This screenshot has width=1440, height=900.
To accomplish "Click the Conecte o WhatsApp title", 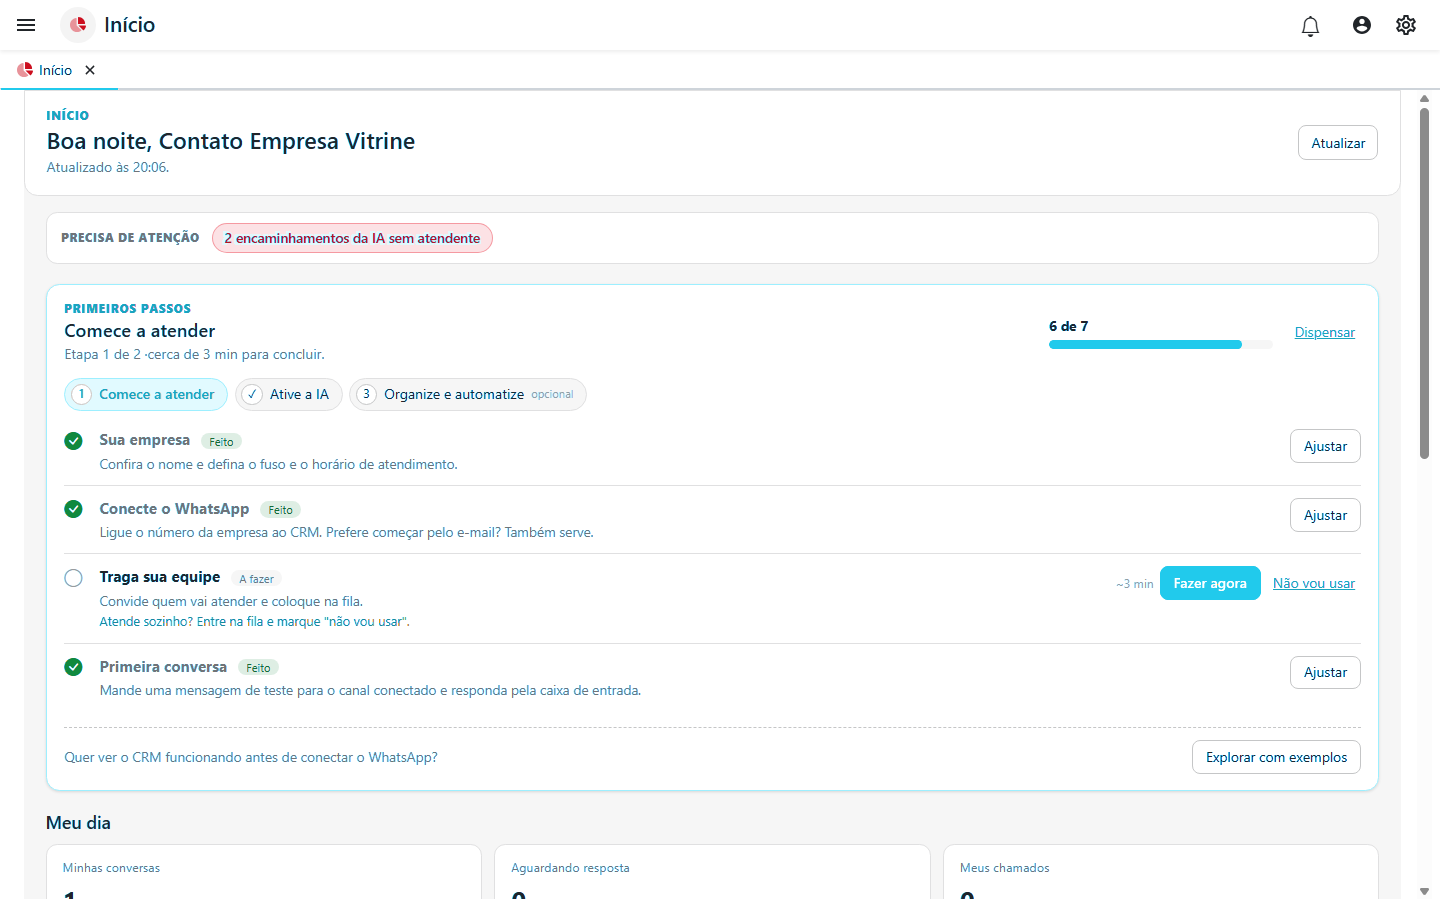I will point(174,509).
